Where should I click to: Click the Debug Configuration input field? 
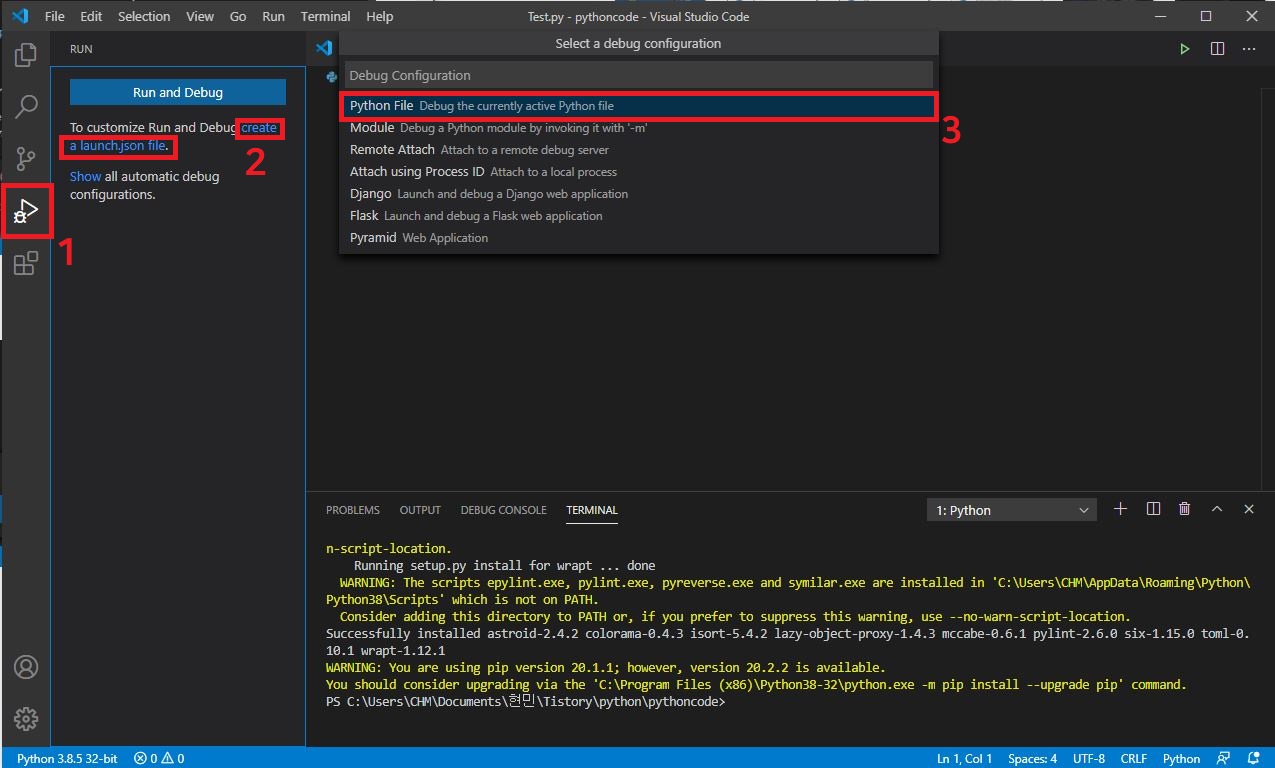[639, 75]
